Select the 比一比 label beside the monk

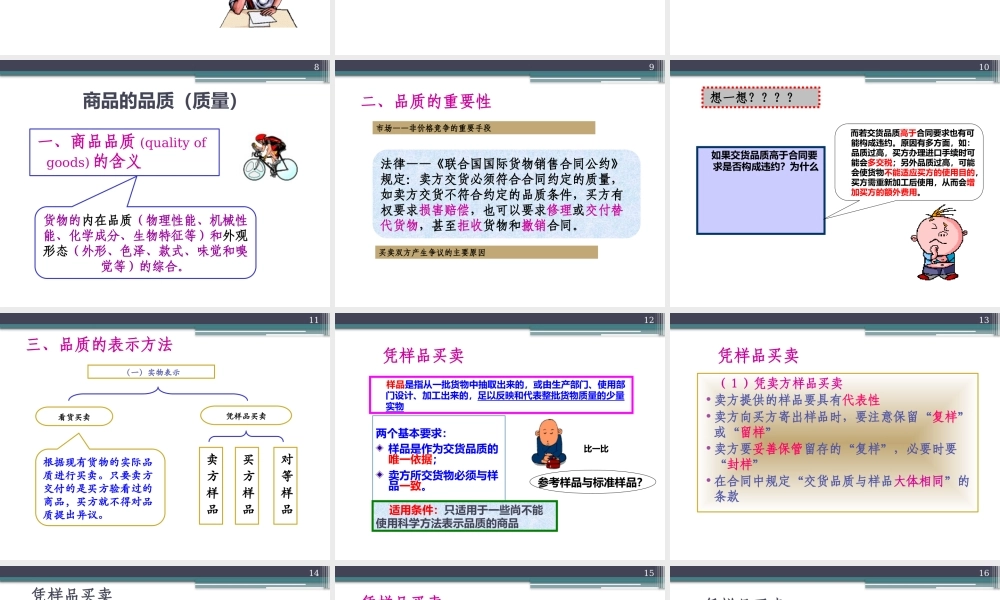pyautogui.click(x=595, y=449)
